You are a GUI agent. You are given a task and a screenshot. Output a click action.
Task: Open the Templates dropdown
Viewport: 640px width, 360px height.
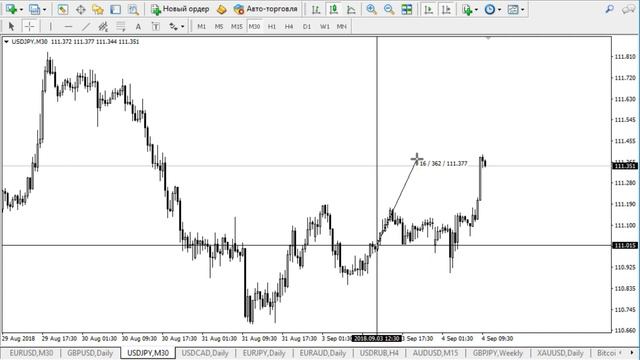(522, 10)
